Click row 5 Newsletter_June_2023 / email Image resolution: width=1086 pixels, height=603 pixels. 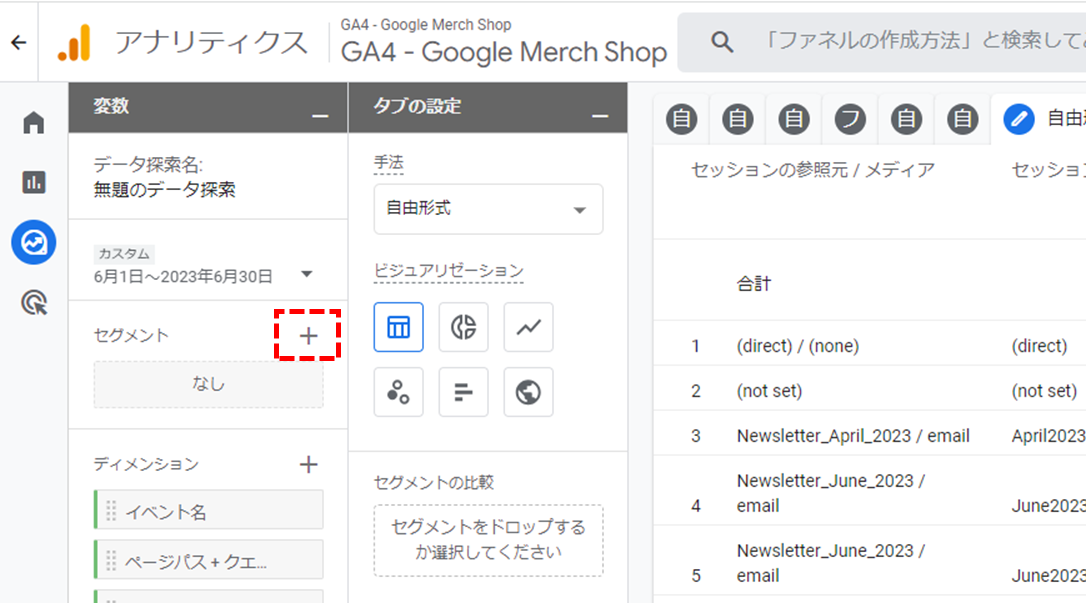click(x=831, y=563)
